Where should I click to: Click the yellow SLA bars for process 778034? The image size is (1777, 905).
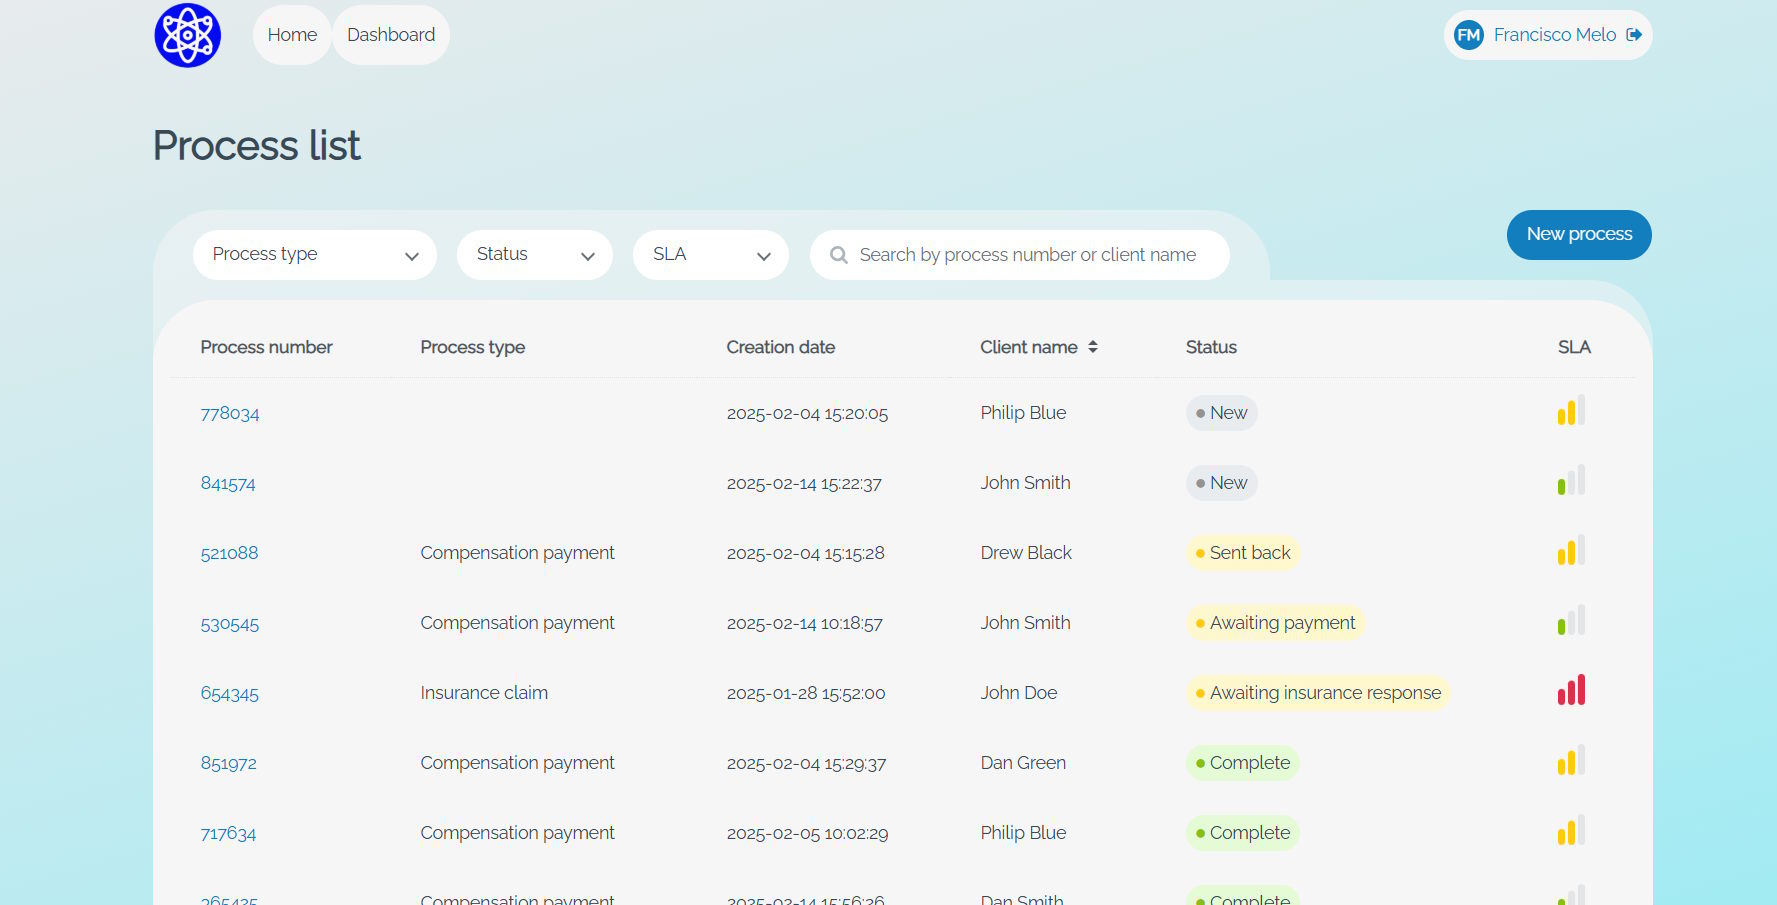click(1570, 410)
